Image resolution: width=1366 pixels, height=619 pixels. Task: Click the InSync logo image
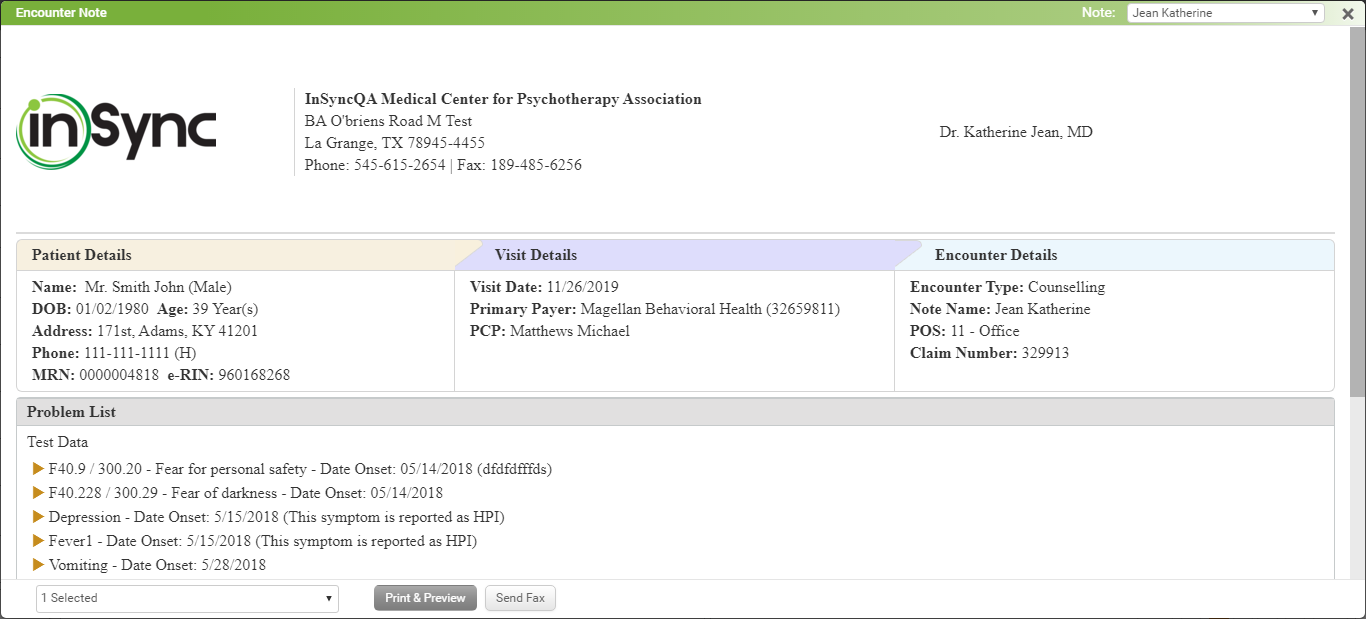(116, 133)
